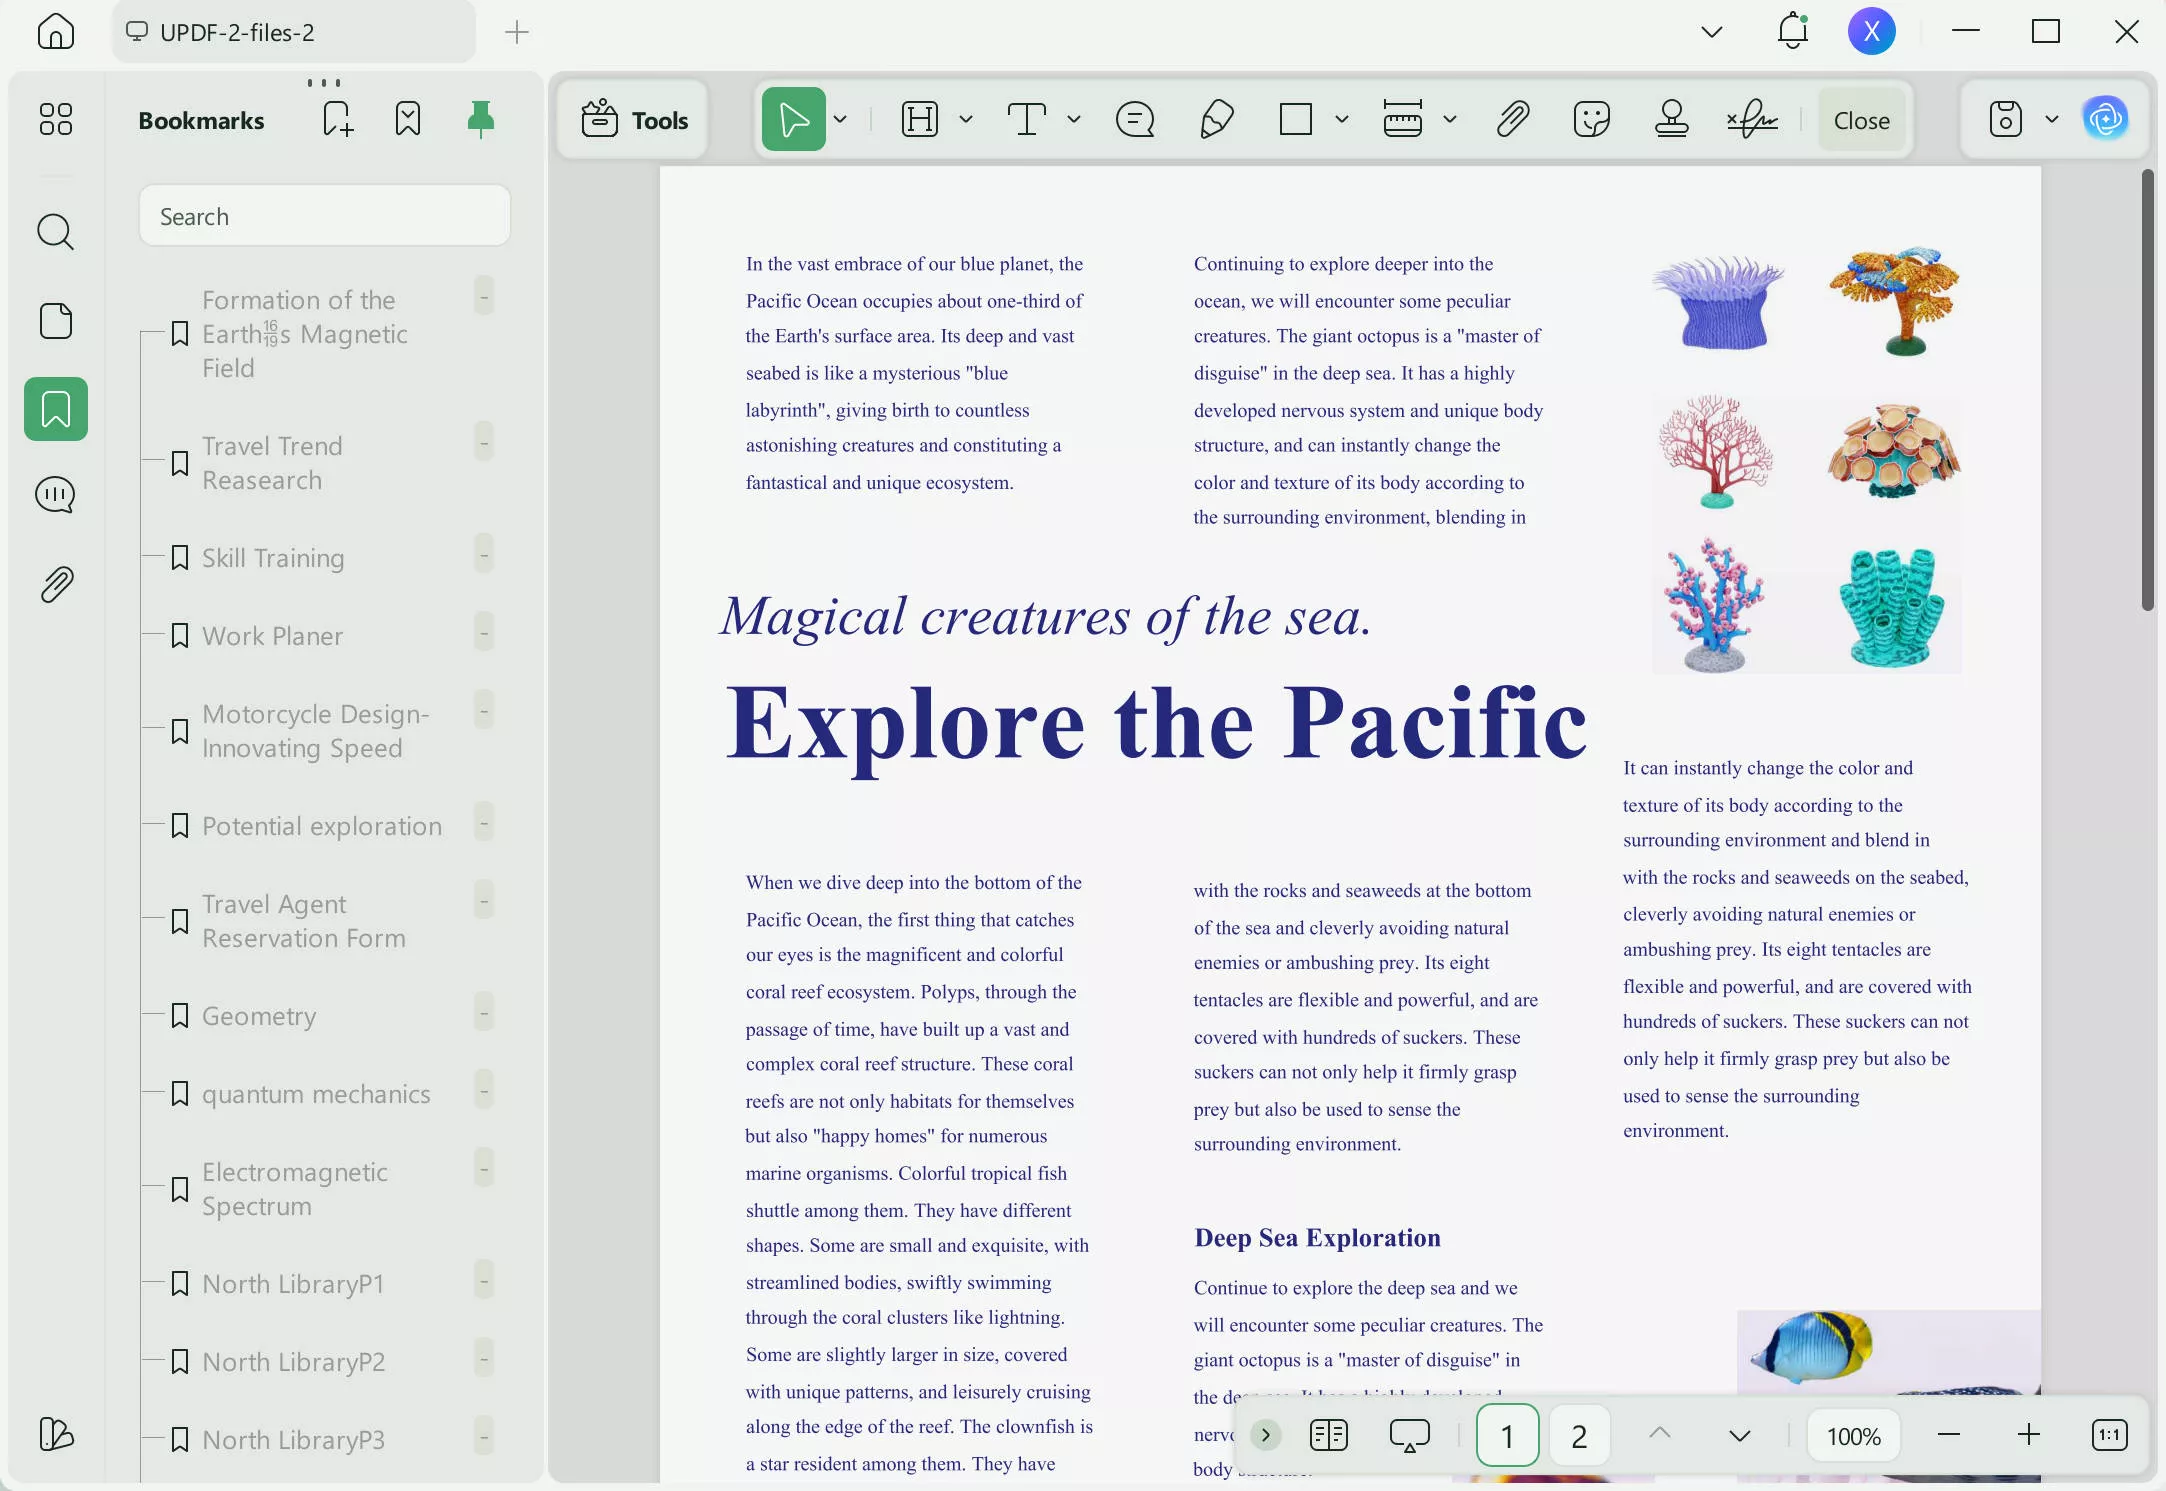
Task: Select the pencil drawing tool
Action: (1216, 120)
